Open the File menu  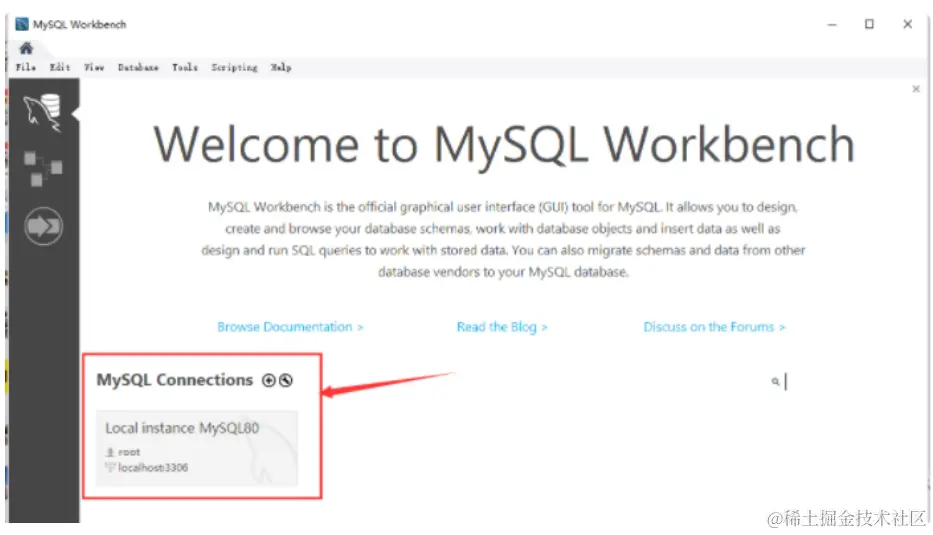[26, 67]
